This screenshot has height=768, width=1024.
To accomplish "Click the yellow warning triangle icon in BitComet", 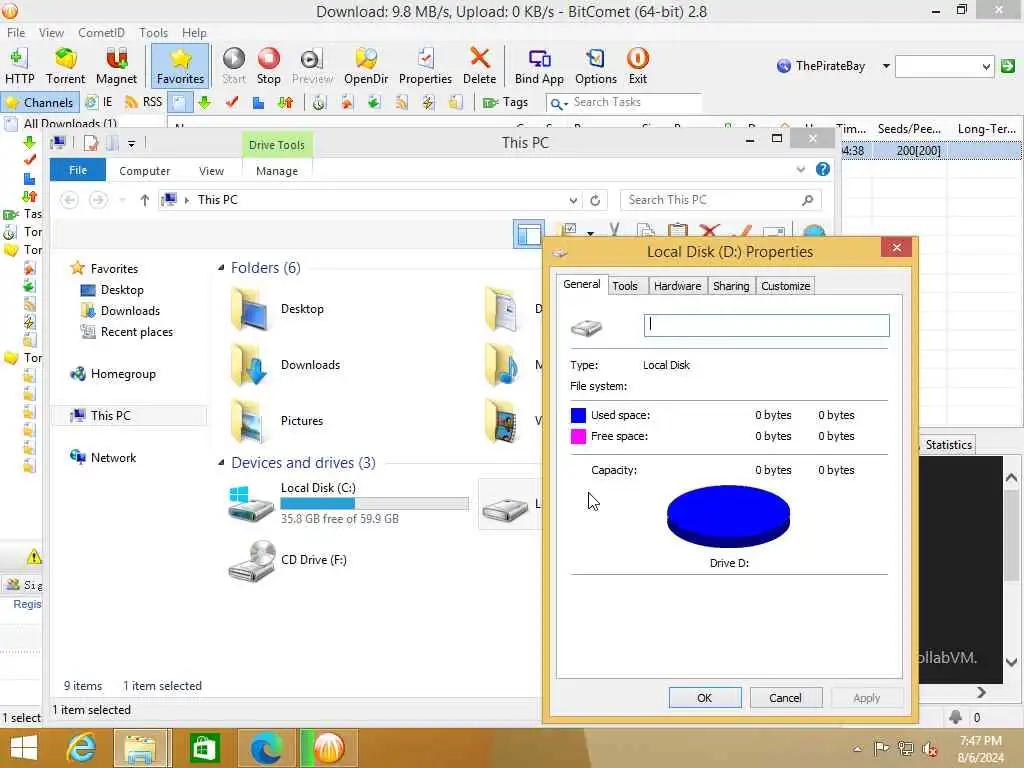I will 34,557.
